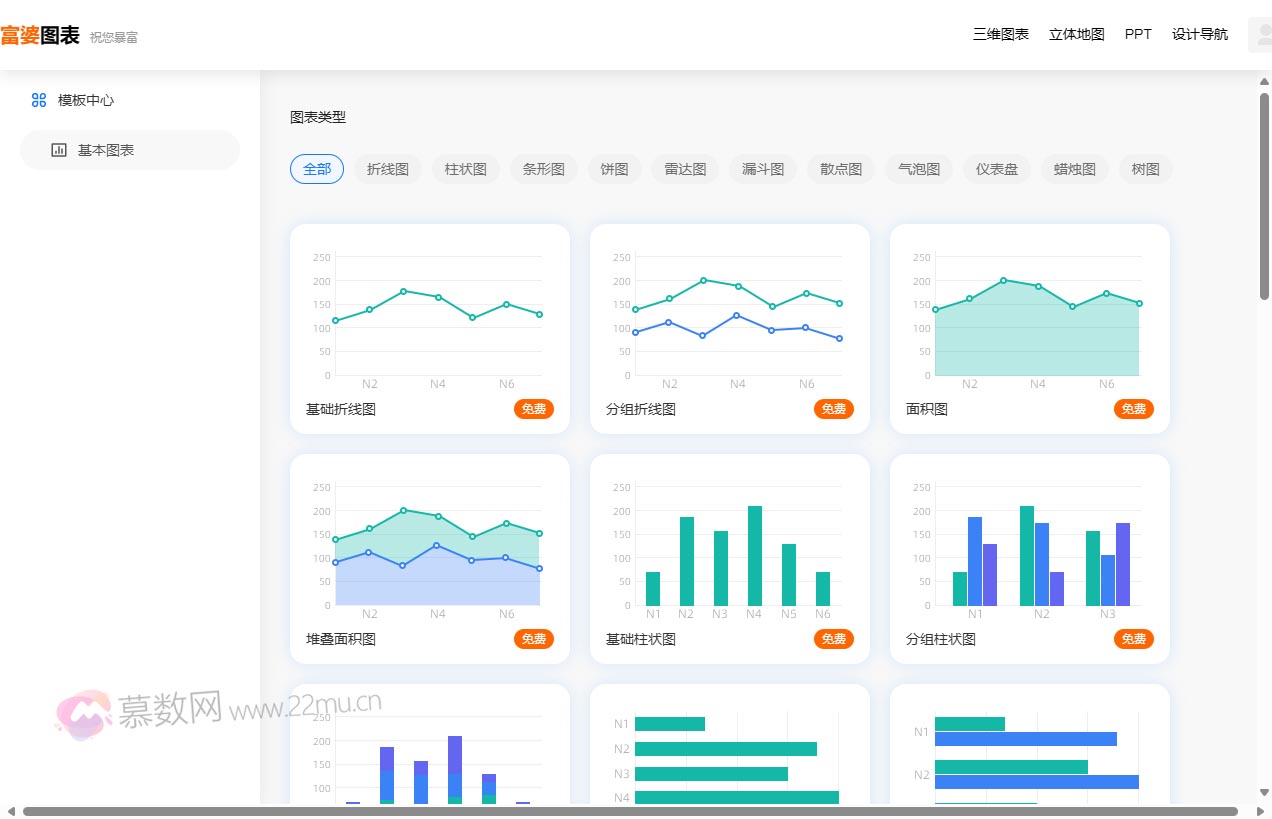Click the user avatar icon
Screen dimensions: 1272x819
tap(1259, 35)
